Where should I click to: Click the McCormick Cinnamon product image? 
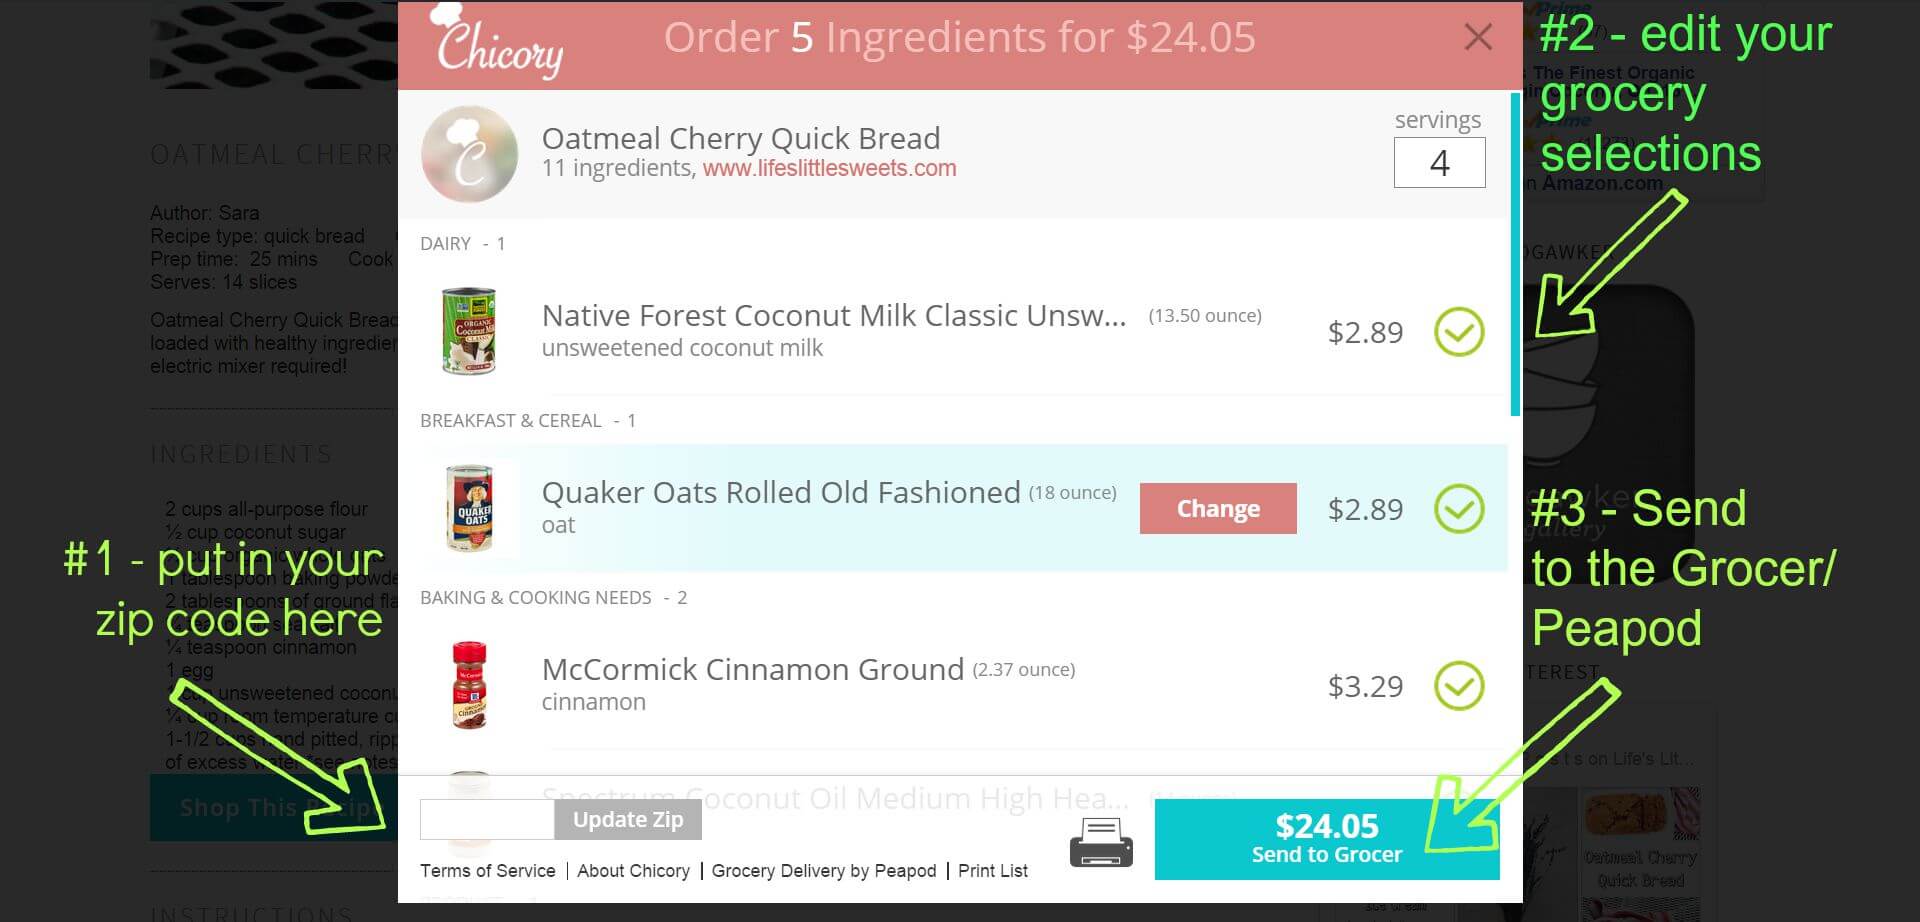tap(470, 686)
